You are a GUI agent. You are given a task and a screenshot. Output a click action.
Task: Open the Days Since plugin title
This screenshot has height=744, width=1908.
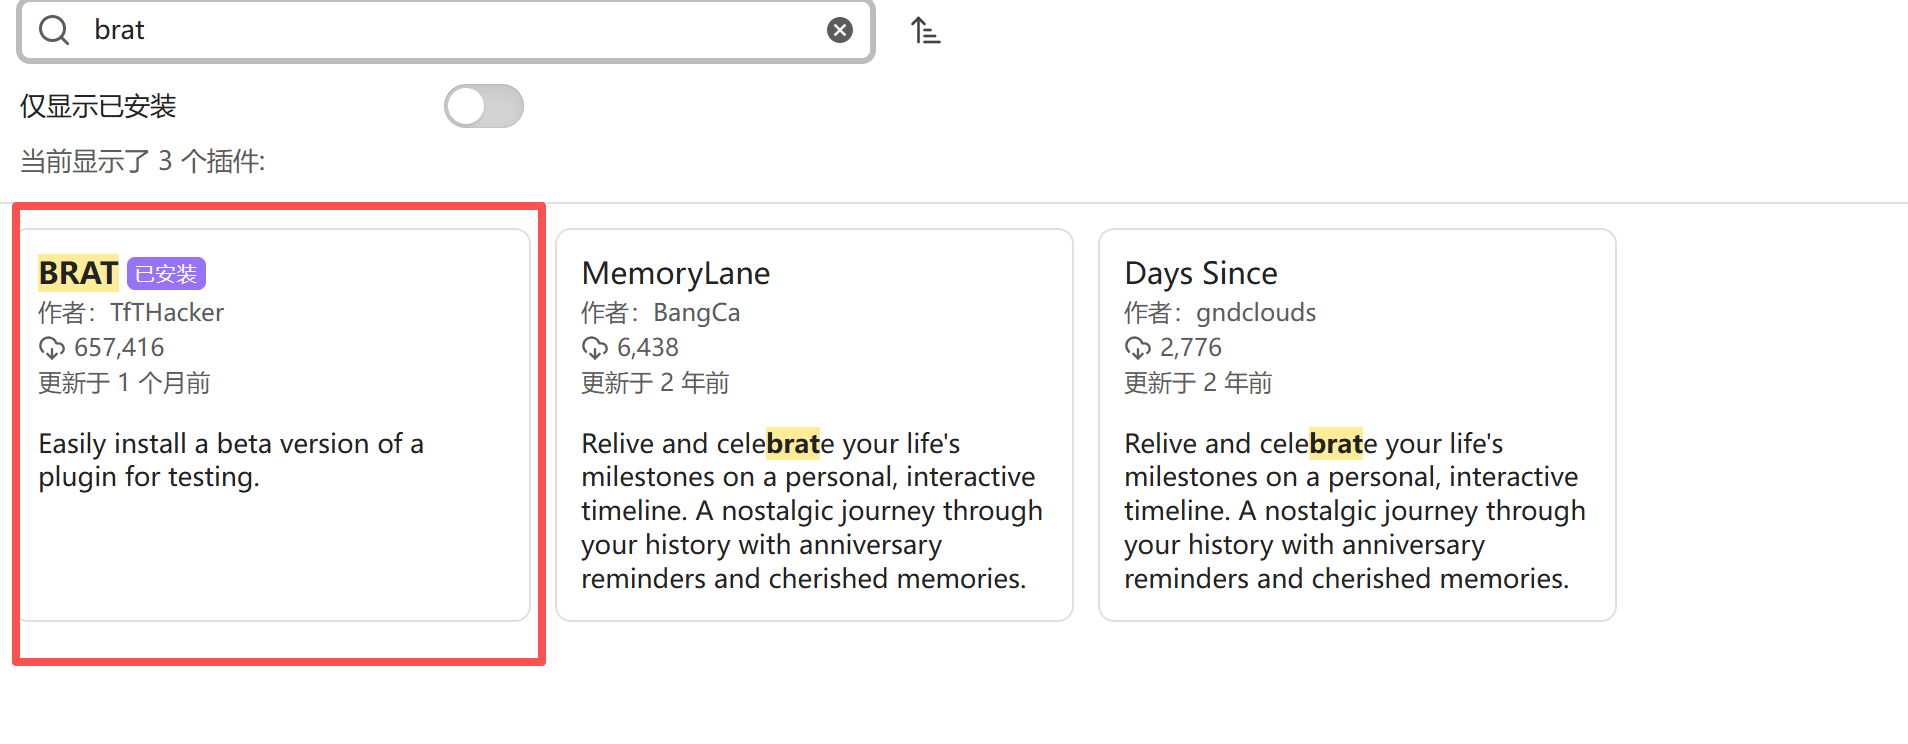[x=1201, y=273]
